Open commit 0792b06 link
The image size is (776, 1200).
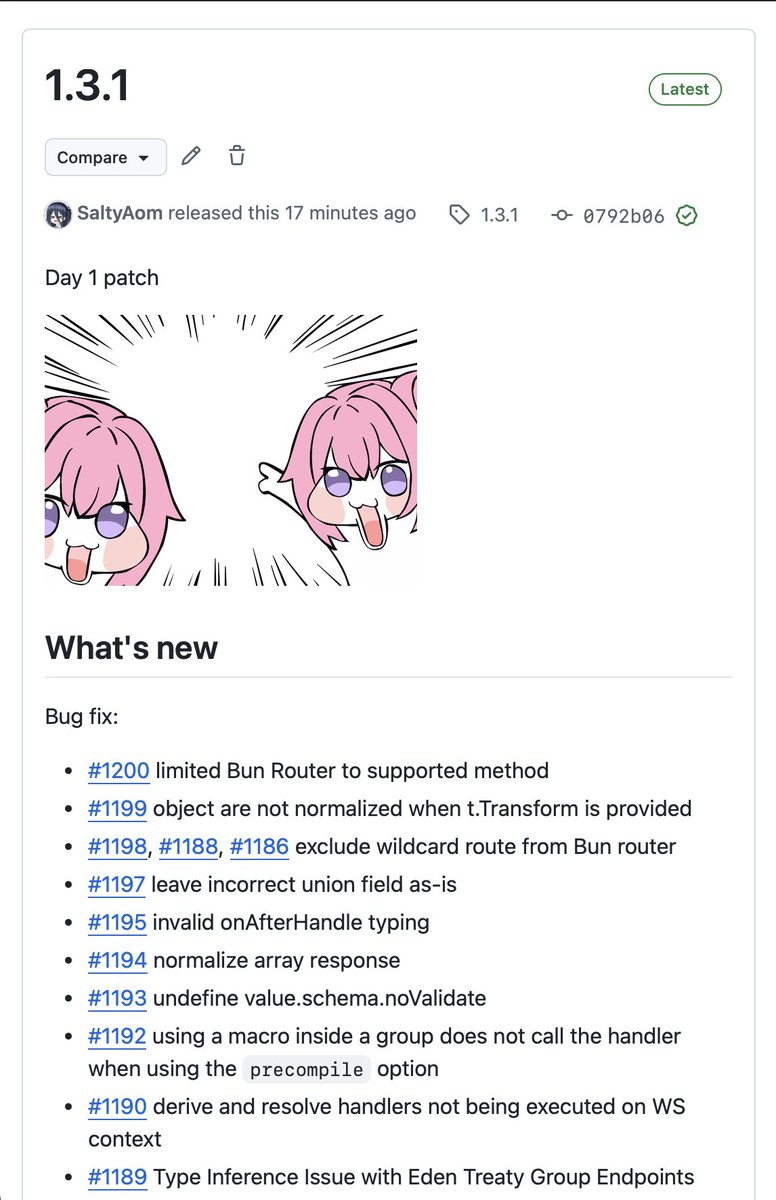point(623,215)
